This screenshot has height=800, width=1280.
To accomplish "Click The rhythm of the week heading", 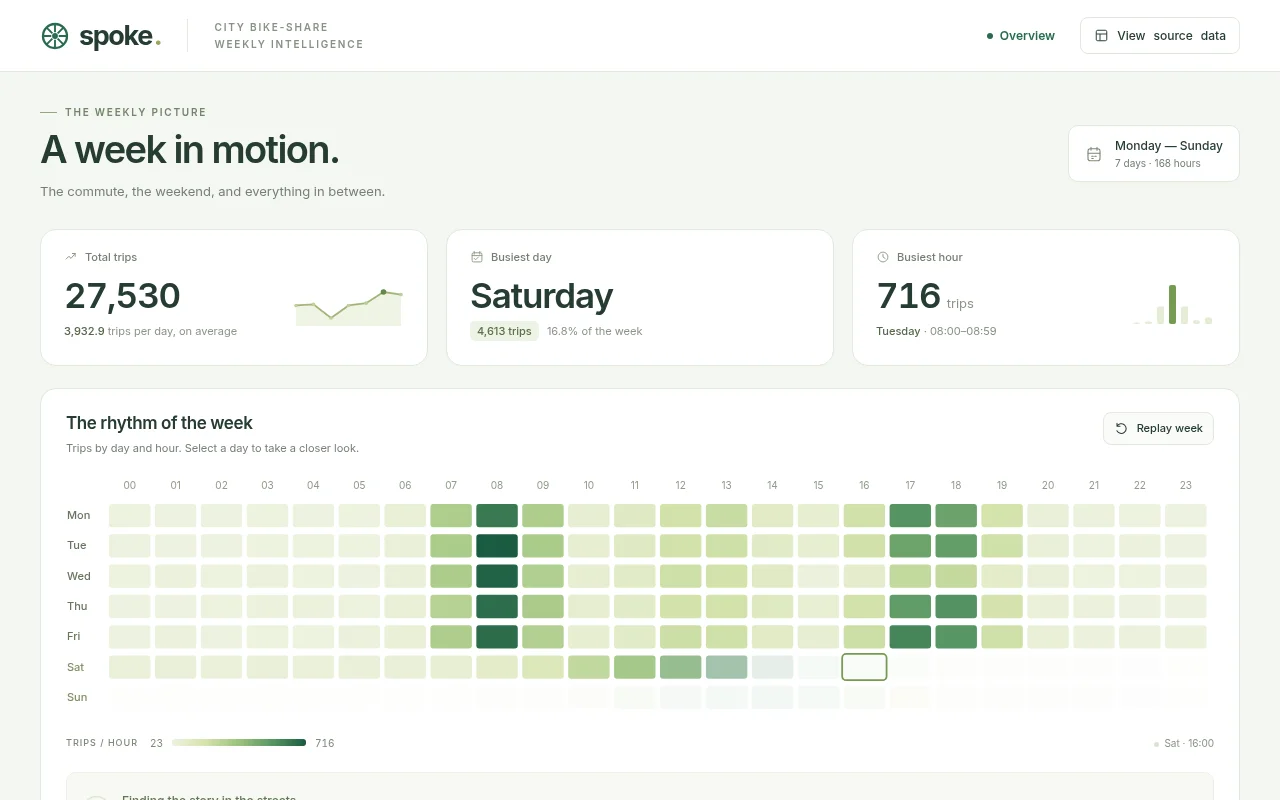I will coord(159,422).
